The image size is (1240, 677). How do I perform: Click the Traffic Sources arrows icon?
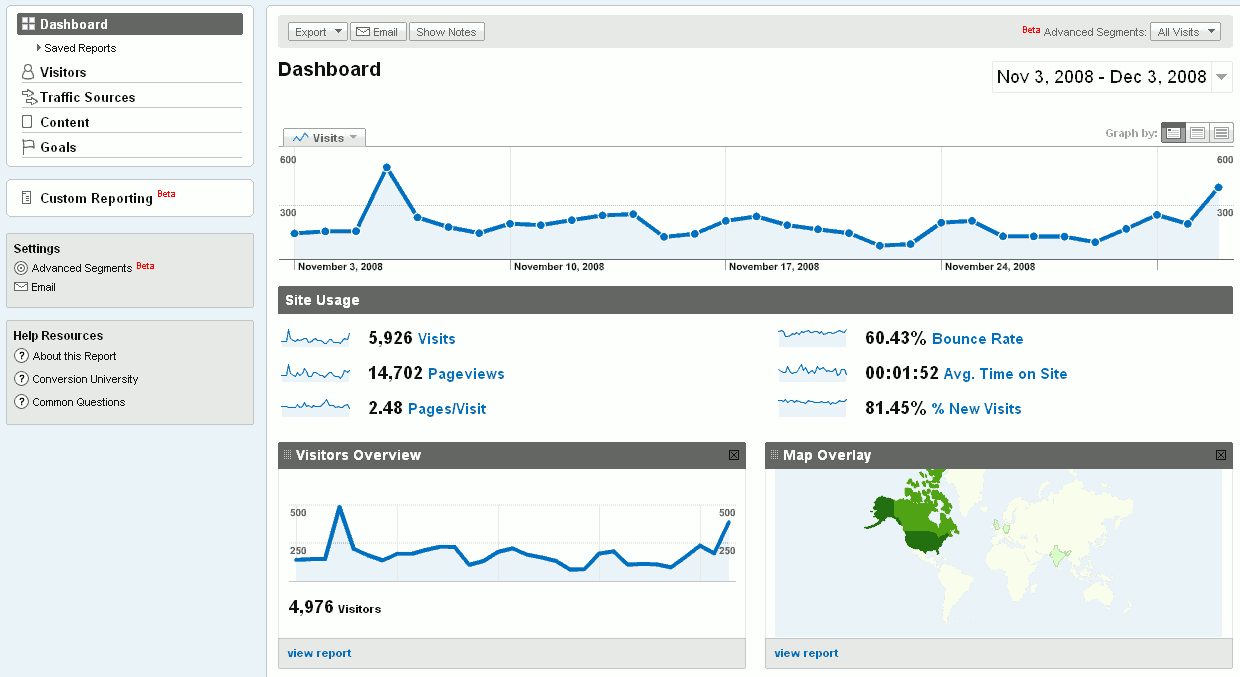[28, 96]
